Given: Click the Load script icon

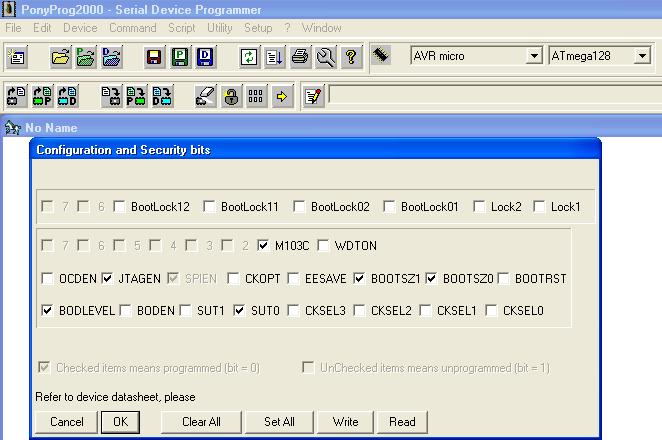Looking at the screenshot, I should pos(274,57).
